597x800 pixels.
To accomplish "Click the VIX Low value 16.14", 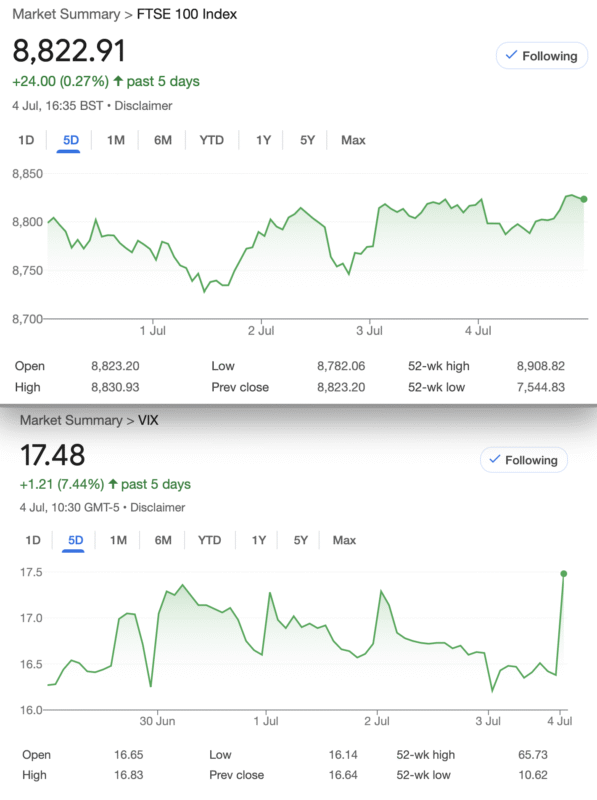I will 343,755.
